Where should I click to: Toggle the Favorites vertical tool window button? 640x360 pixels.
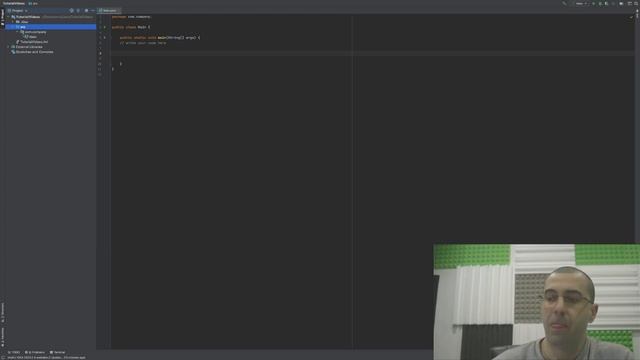click(x=2, y=337)
